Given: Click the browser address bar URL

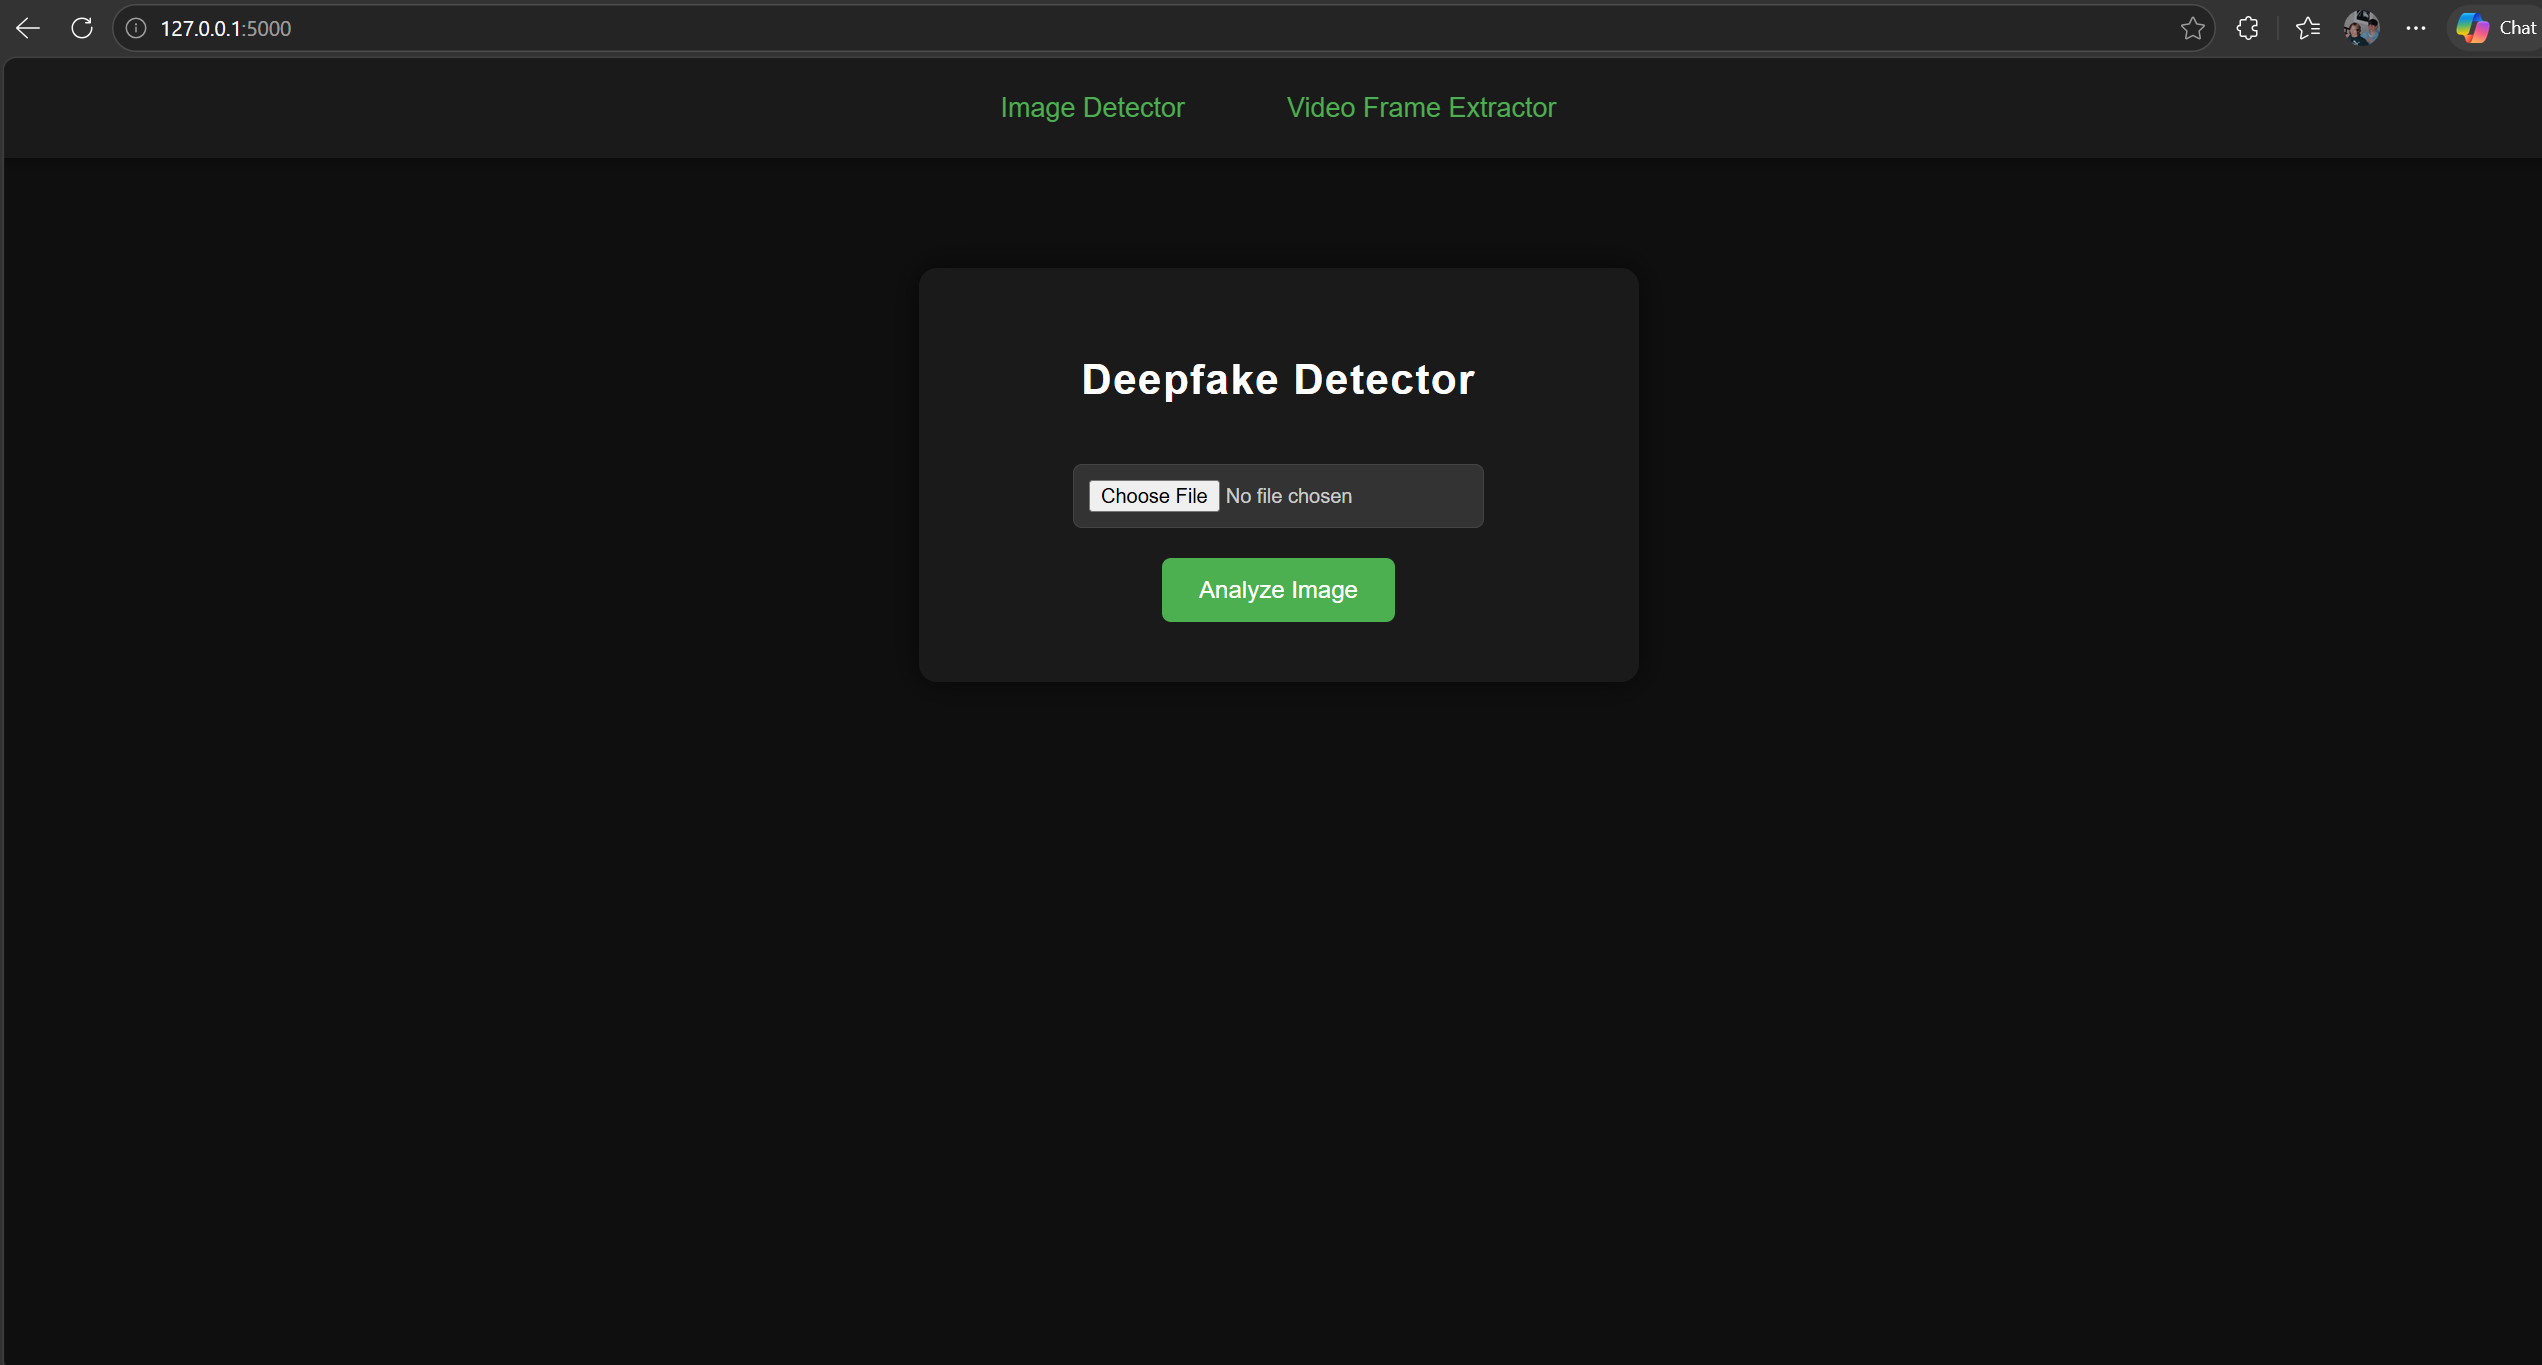Looking at the screenshot, I should pos(226,27).
